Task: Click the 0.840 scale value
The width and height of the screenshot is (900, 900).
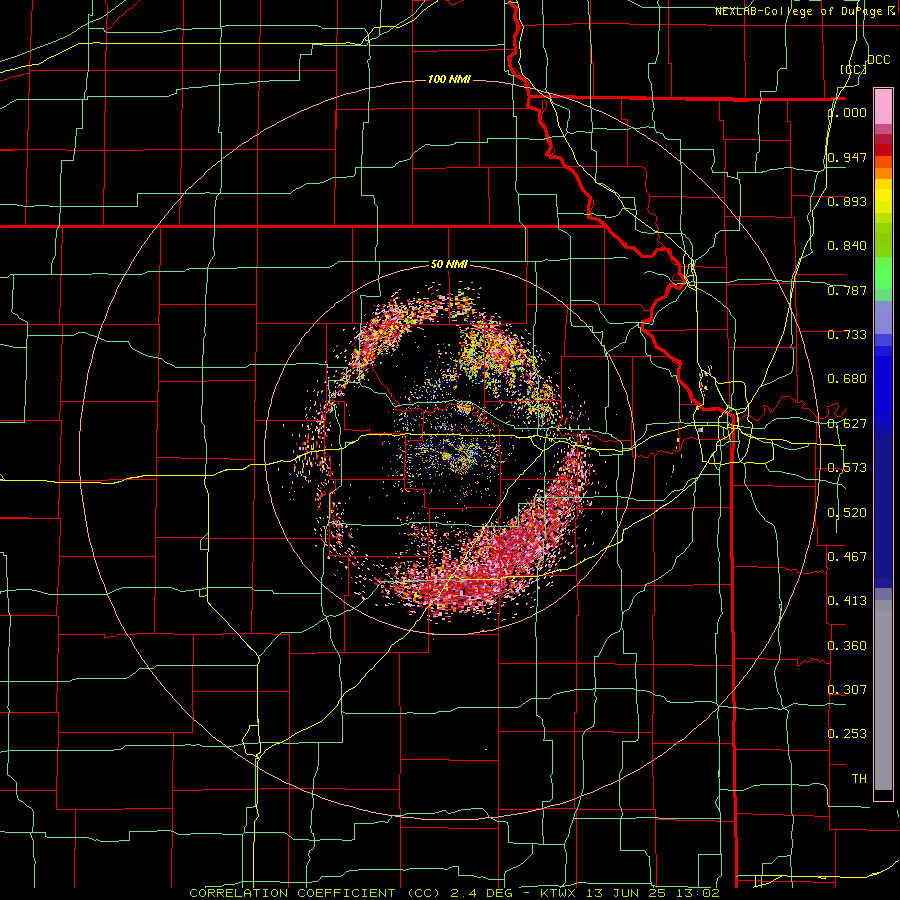Action: [x=847, y=246]
